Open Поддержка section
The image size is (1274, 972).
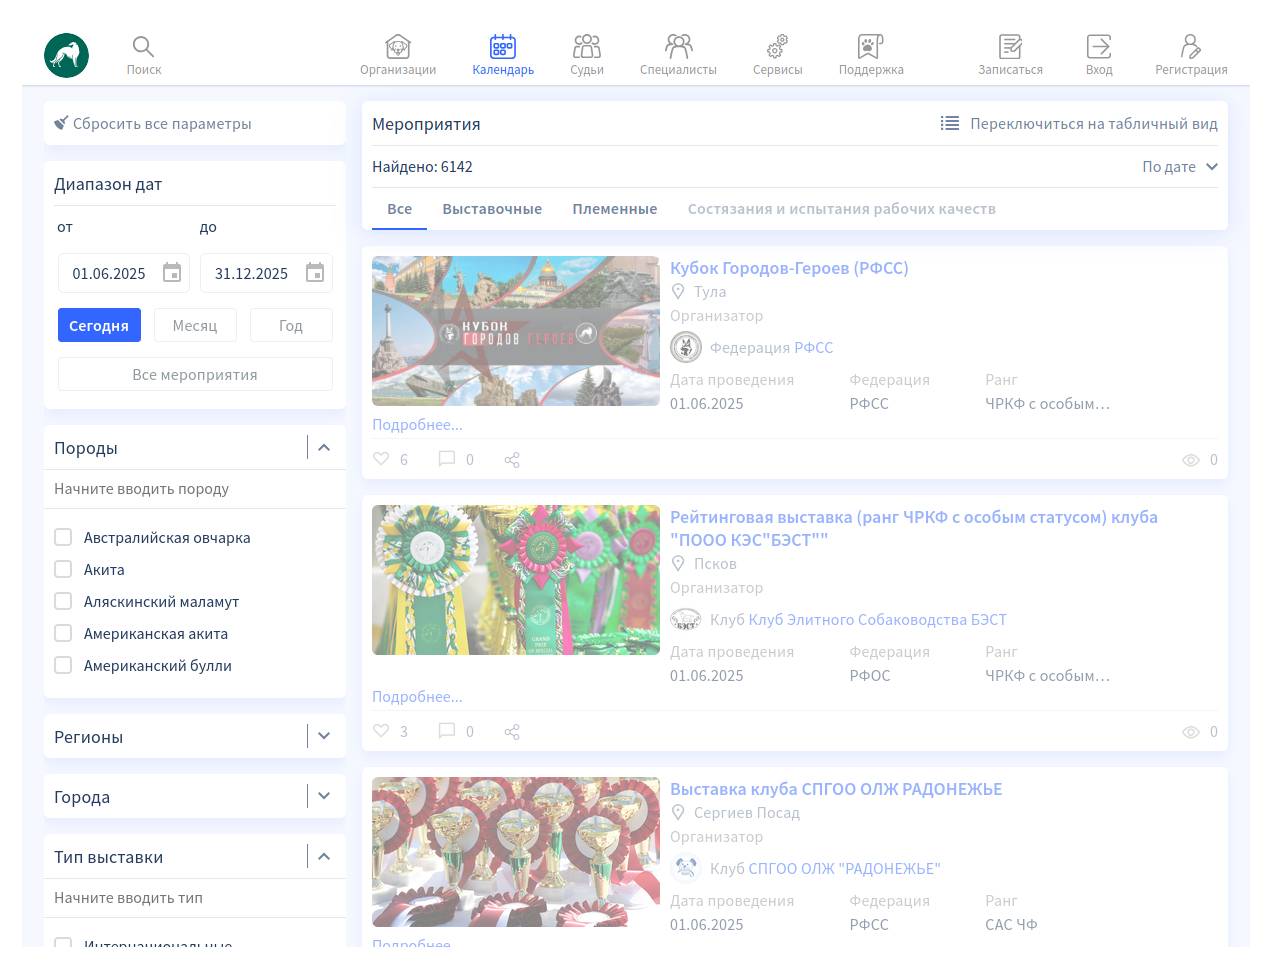click(x=871, y=55)
